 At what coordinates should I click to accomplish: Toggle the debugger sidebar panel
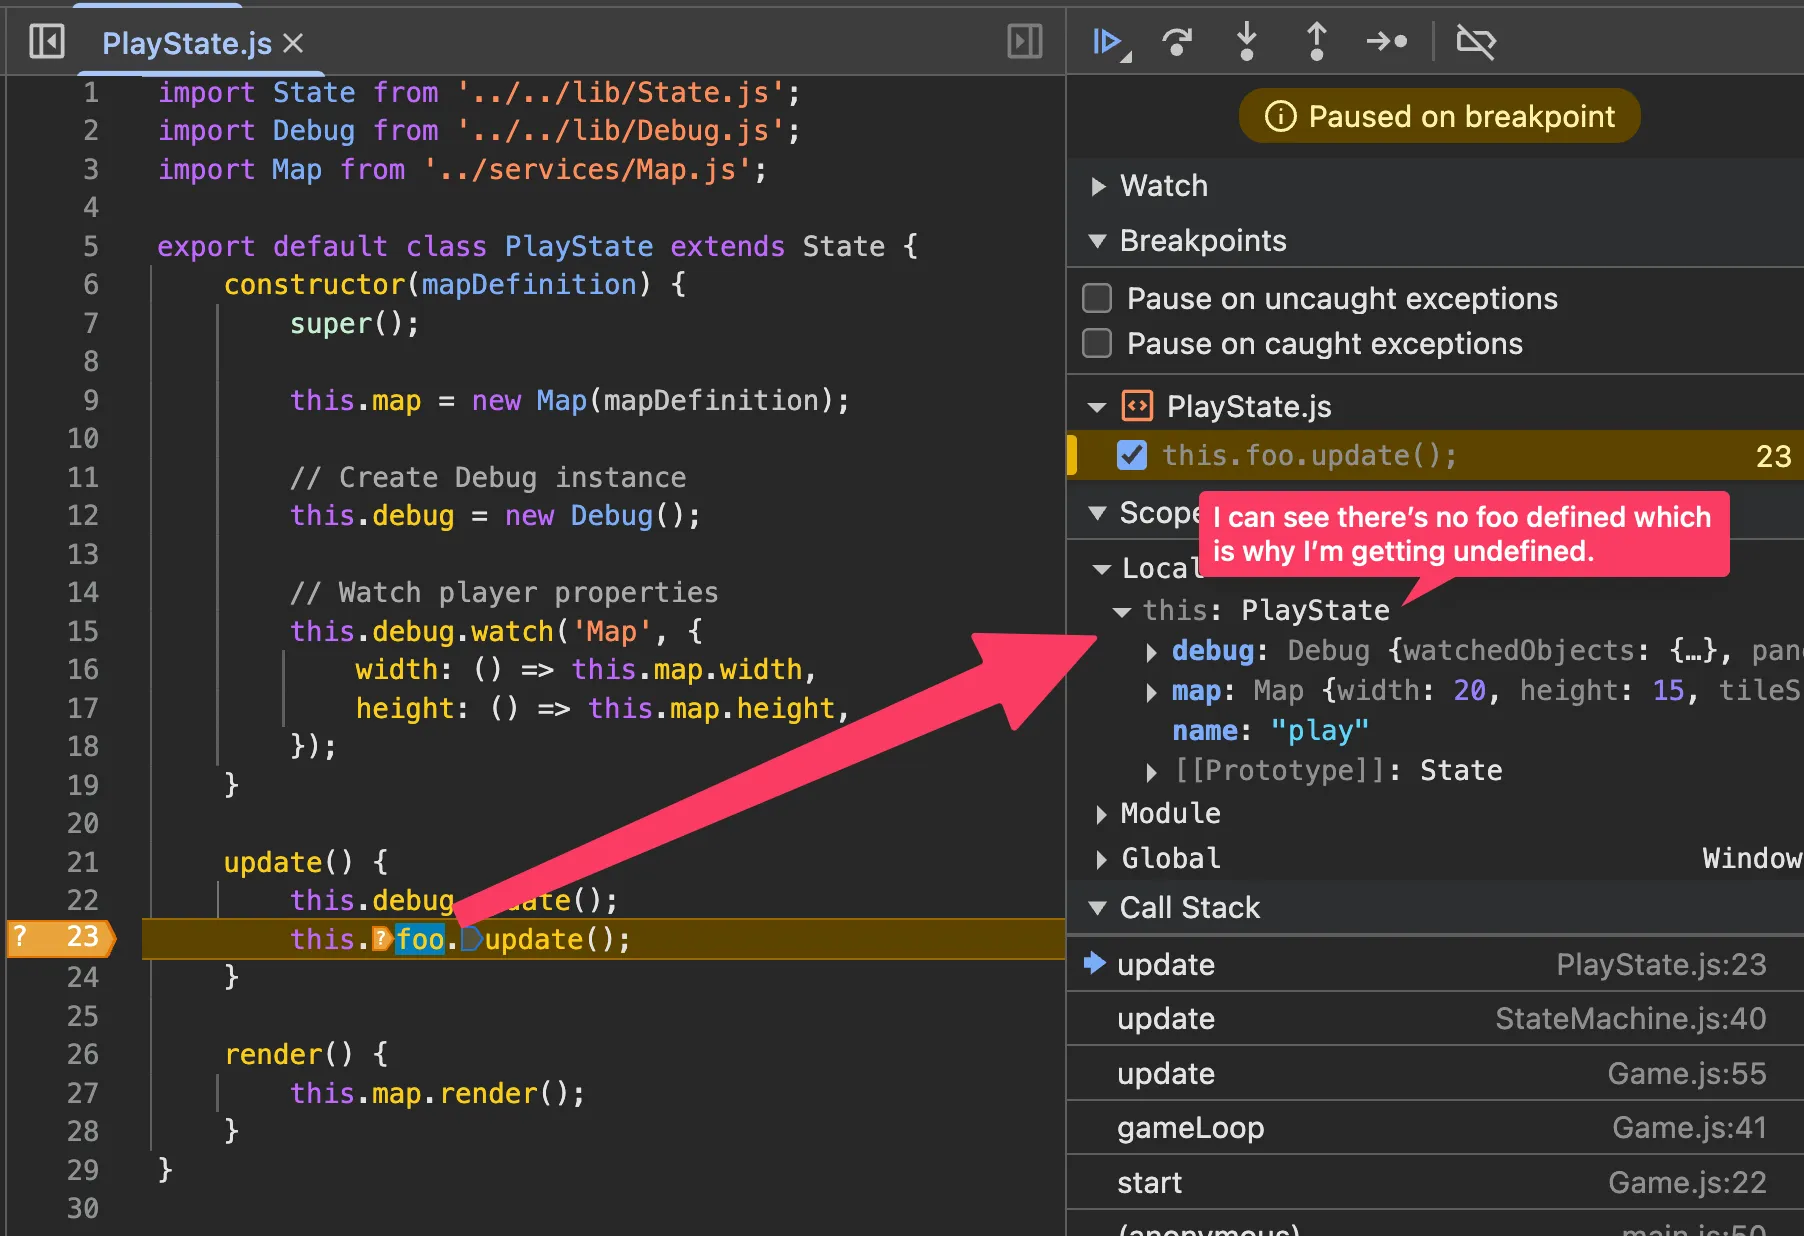click(1024, 42)
